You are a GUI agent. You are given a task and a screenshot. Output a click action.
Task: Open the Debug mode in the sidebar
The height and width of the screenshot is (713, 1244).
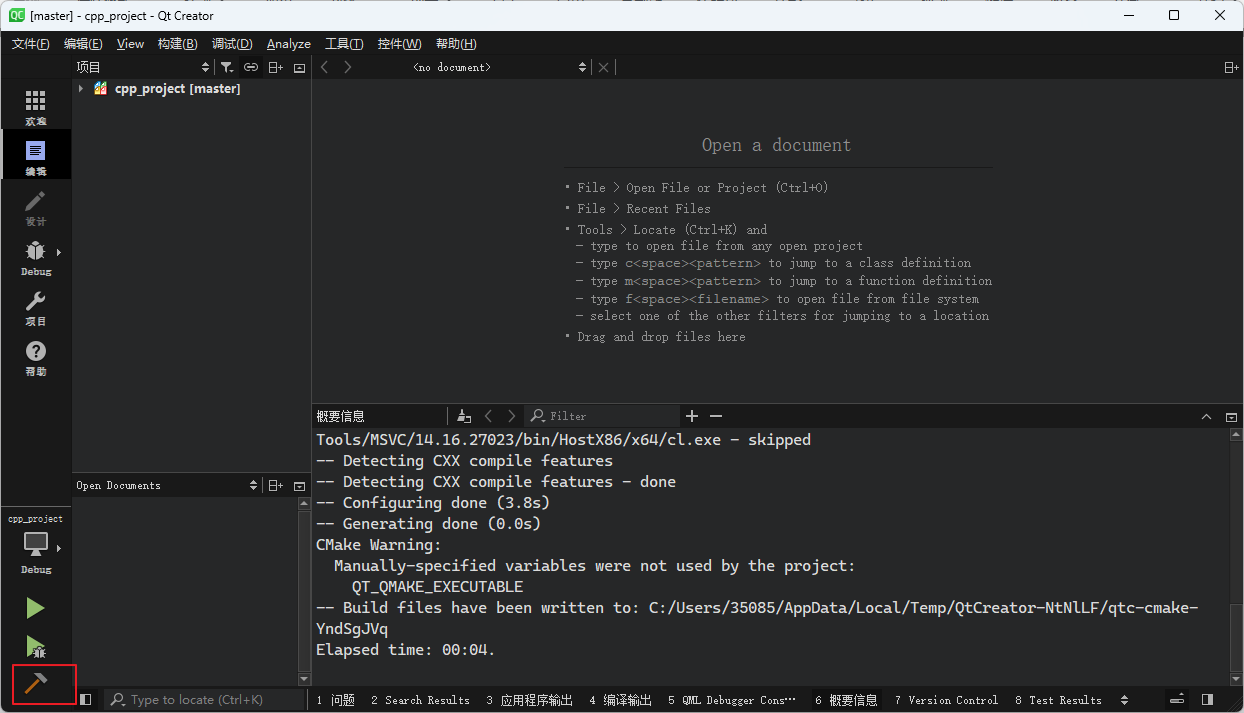tap(35, 254)
